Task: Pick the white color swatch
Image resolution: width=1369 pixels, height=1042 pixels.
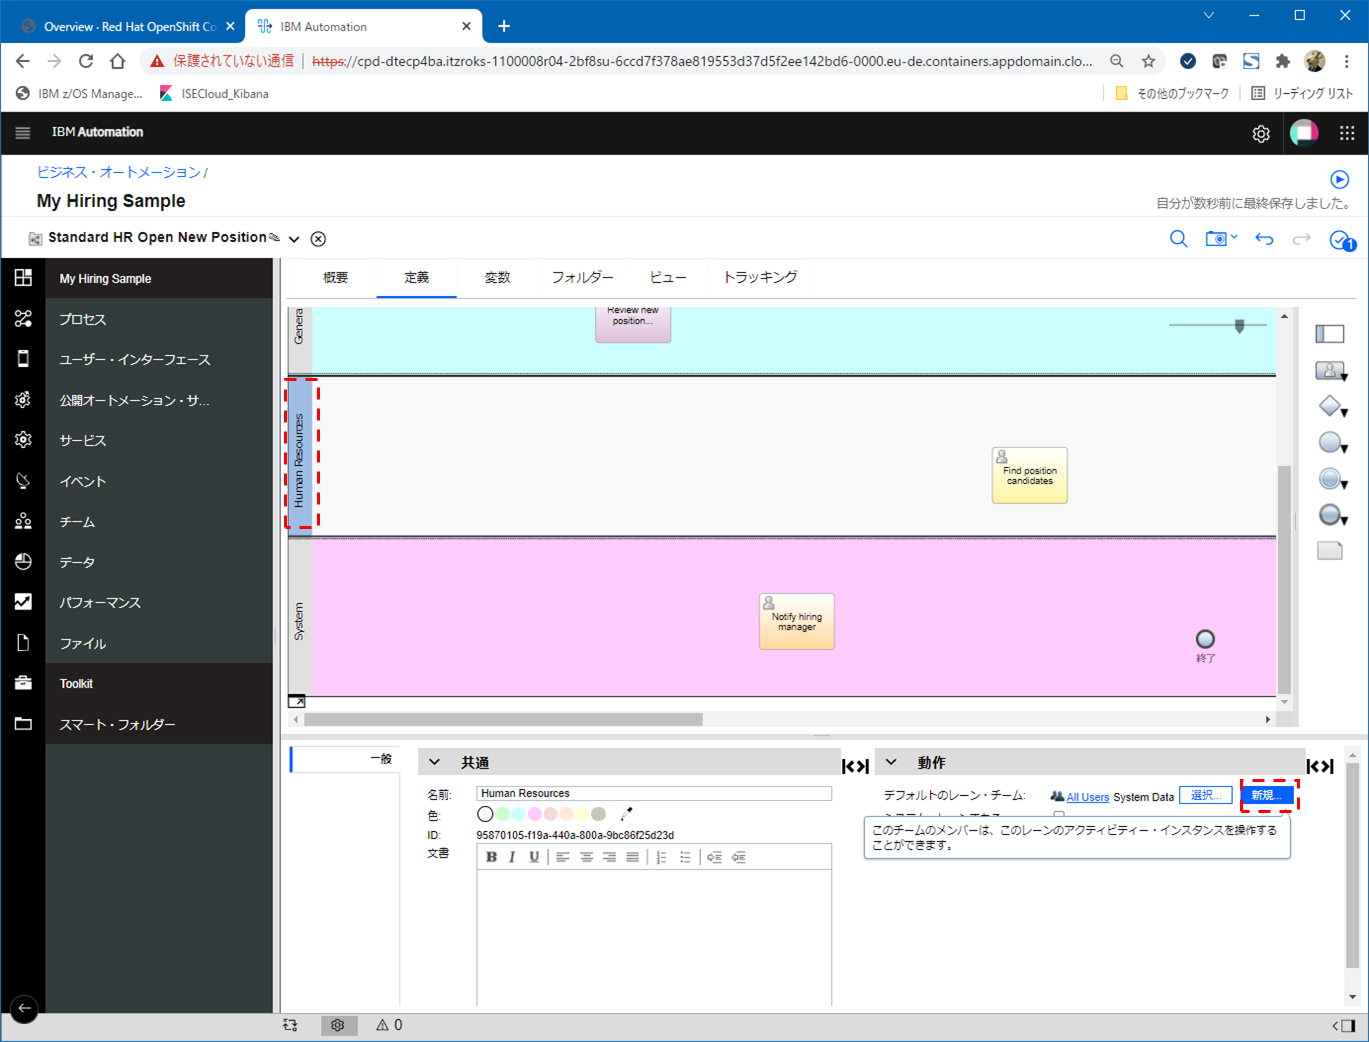Action: click(x=485, y=814)
